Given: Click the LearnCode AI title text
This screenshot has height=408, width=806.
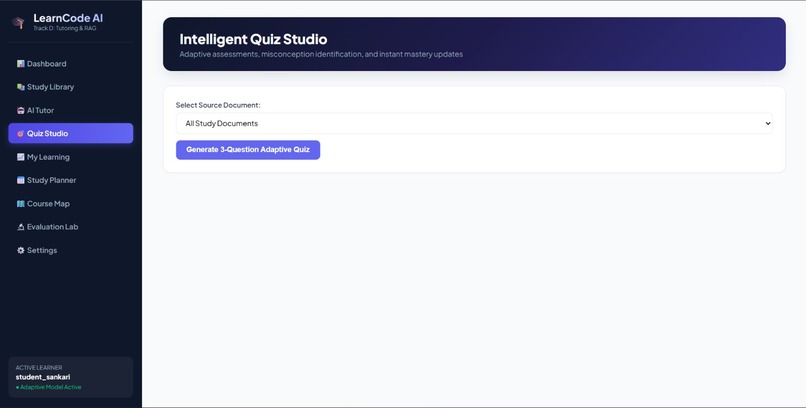Looking at the screenshot, I should (x=68, y=18).
